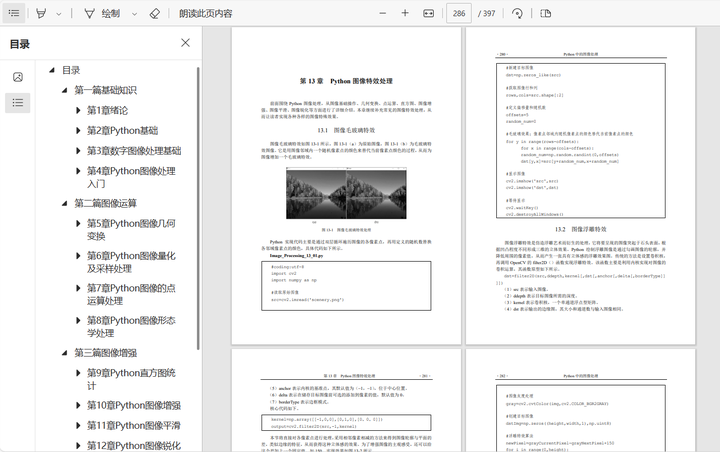This screenshot has width=720, height=452.
Task: Expand 第2章Python基础 chapter arrow
Action: 78,130
